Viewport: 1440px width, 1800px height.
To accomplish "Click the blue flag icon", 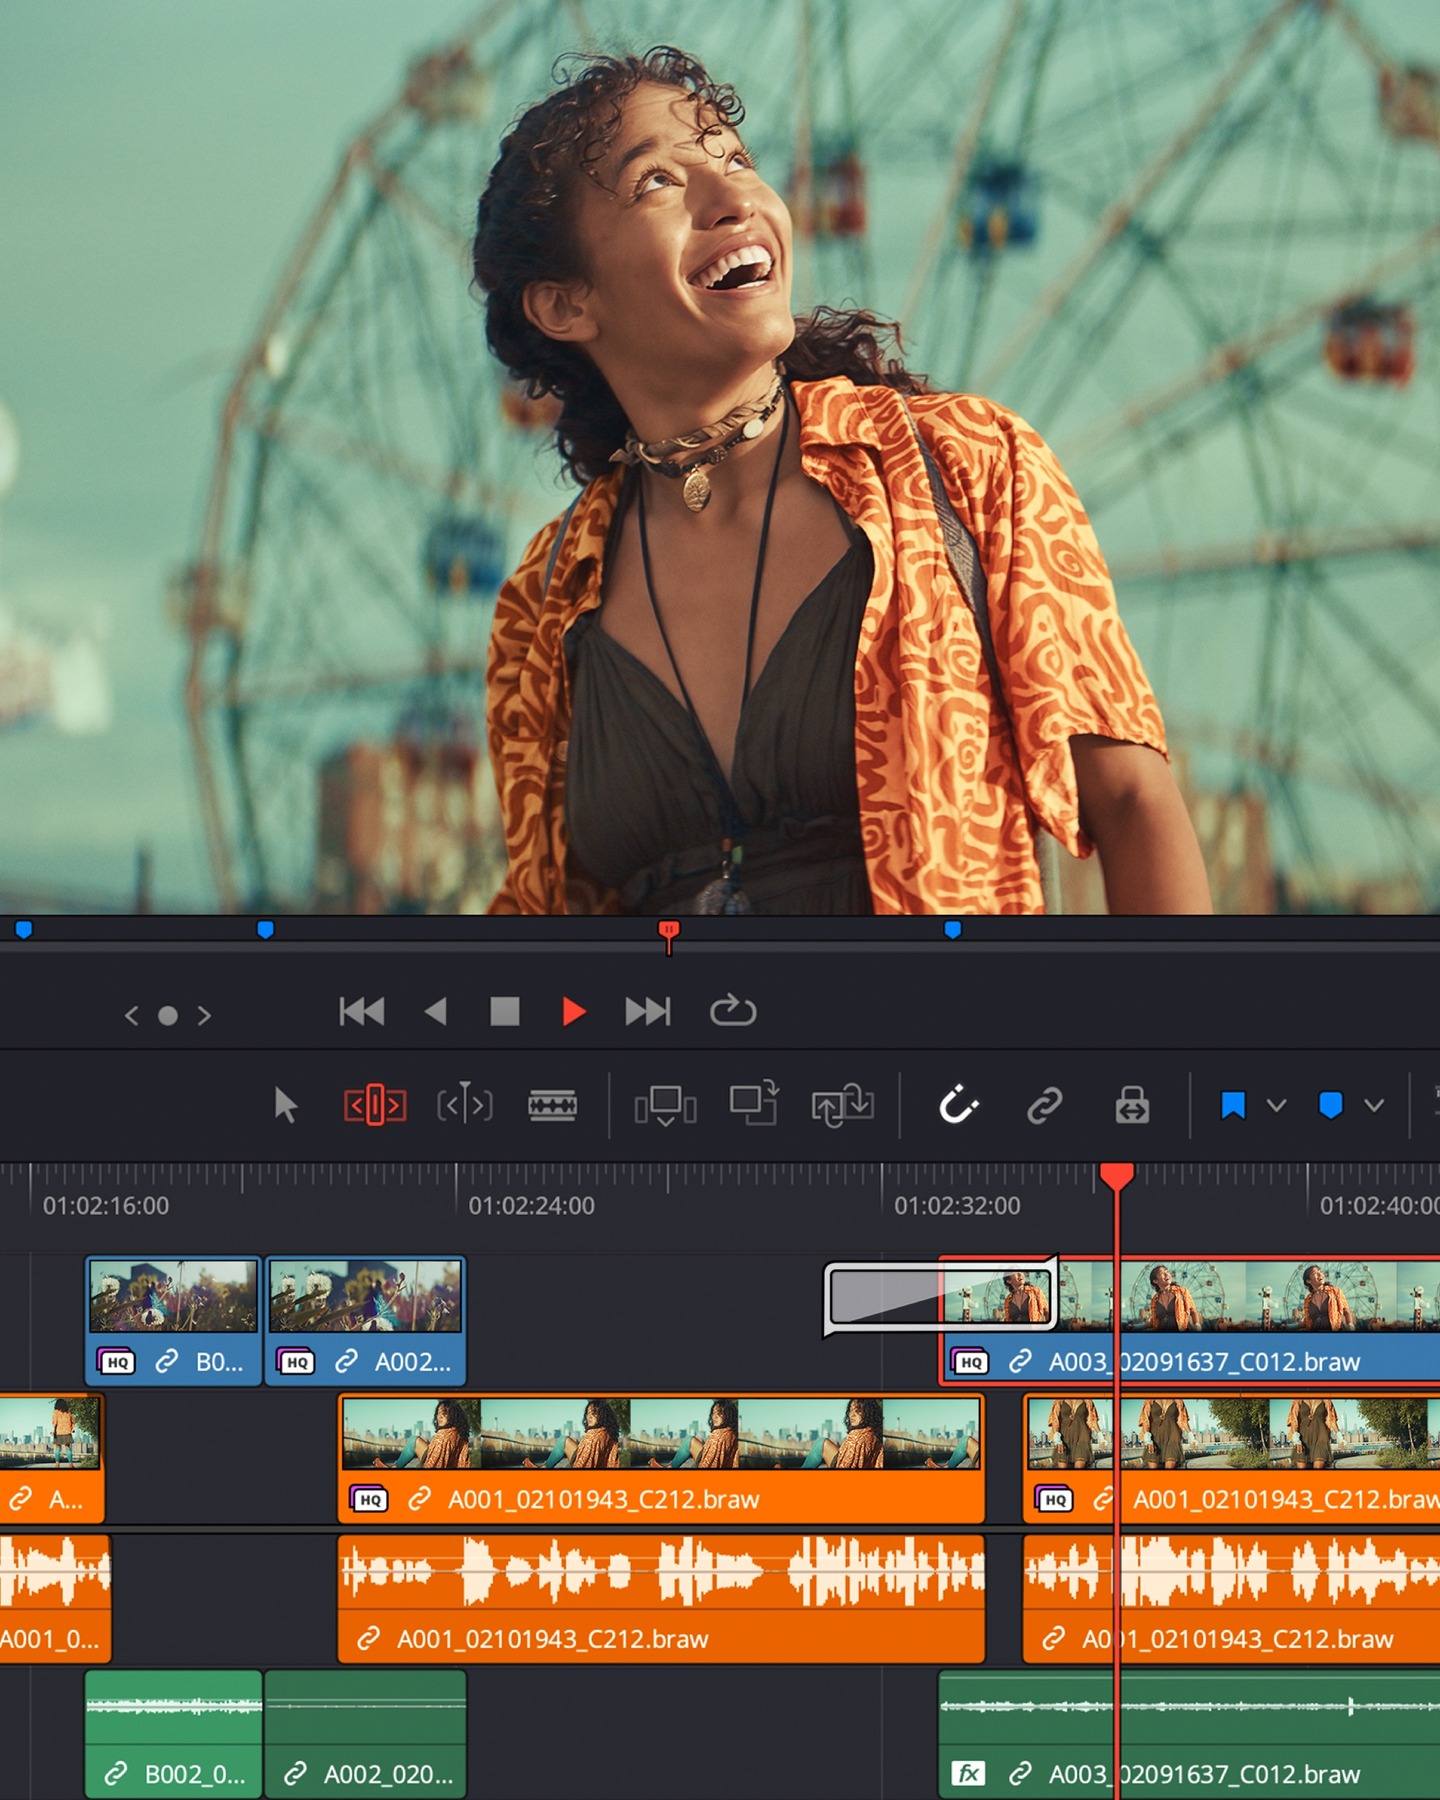I will coord(1233,1106).
